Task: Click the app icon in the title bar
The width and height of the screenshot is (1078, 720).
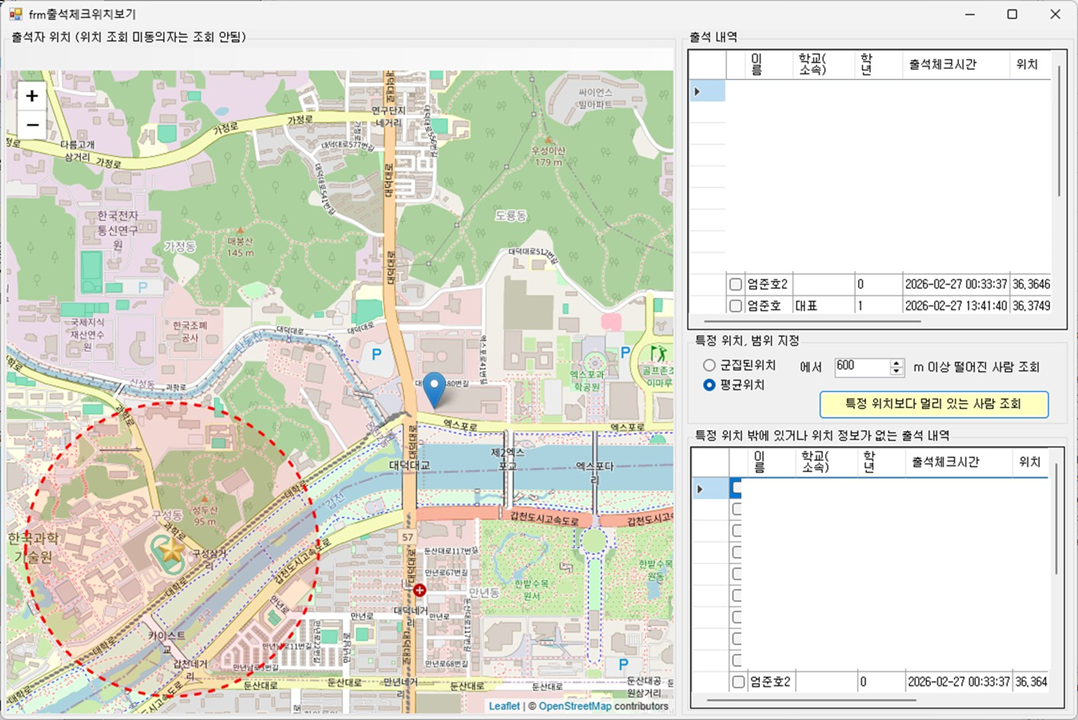Action: click(x=15, y=14)
